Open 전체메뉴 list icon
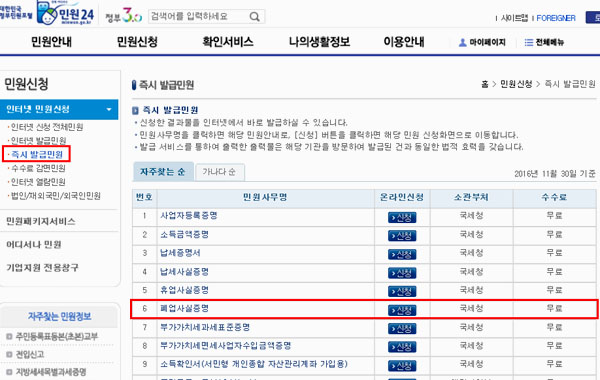This screenshot has width=600, height=380. [544, 42]
